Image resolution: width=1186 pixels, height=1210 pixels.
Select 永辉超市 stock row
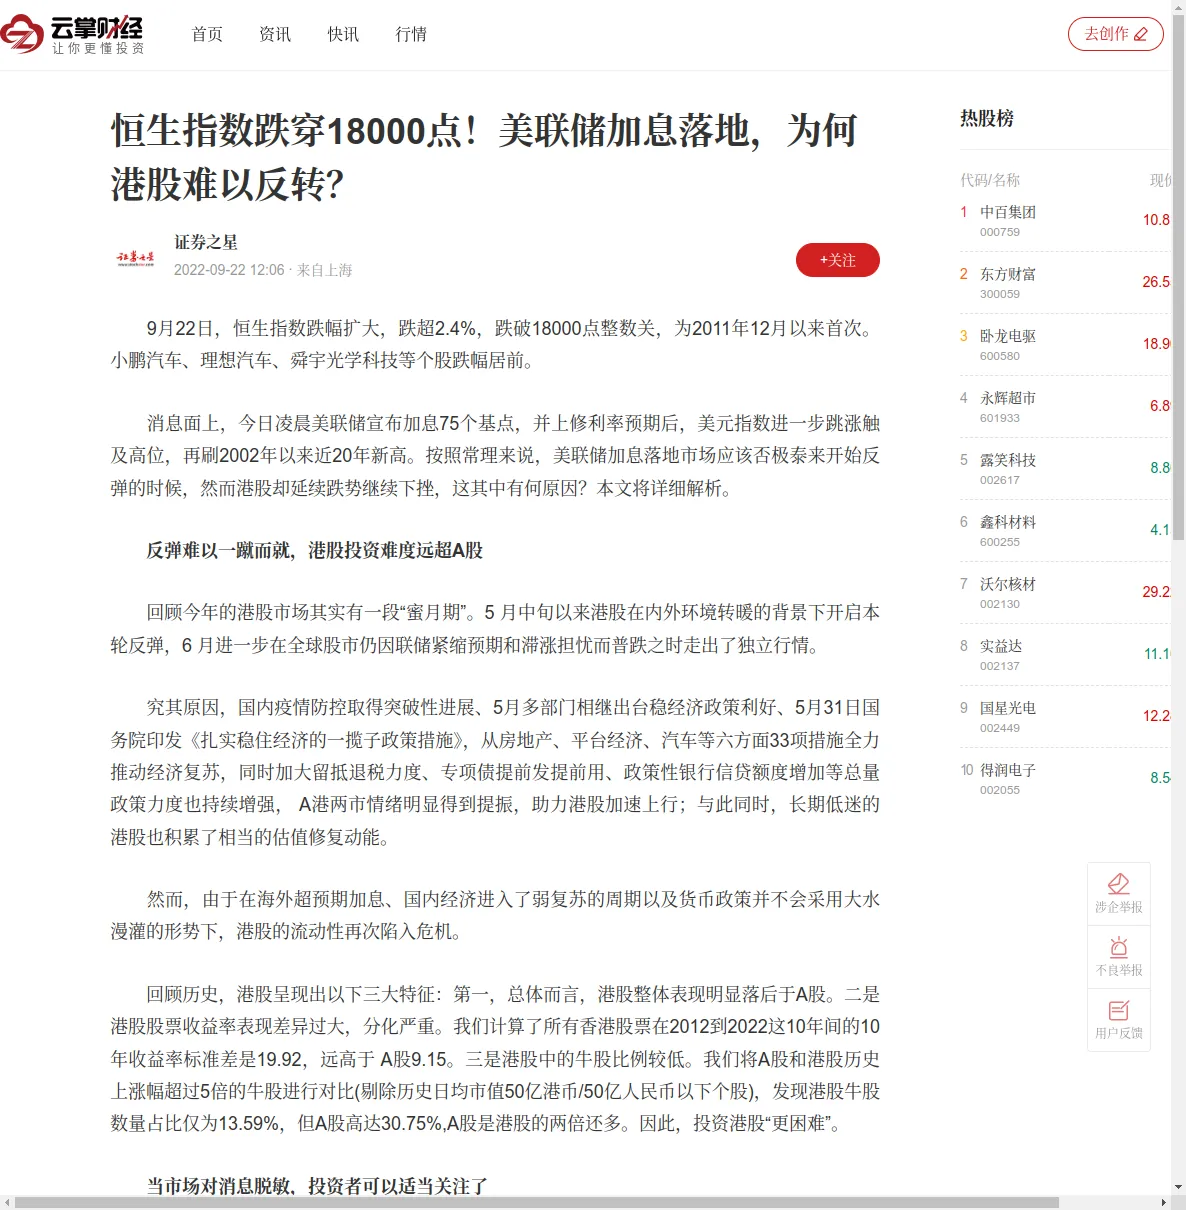click(1064, 407)
